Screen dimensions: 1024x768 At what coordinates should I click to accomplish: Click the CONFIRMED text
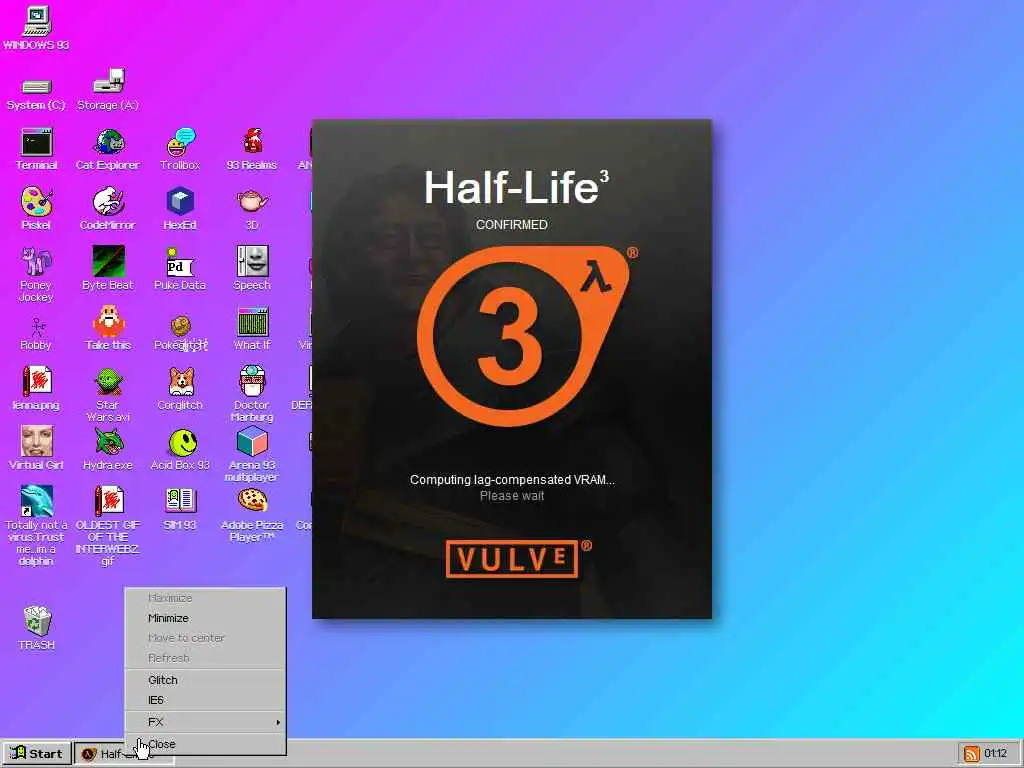(512, 225)
